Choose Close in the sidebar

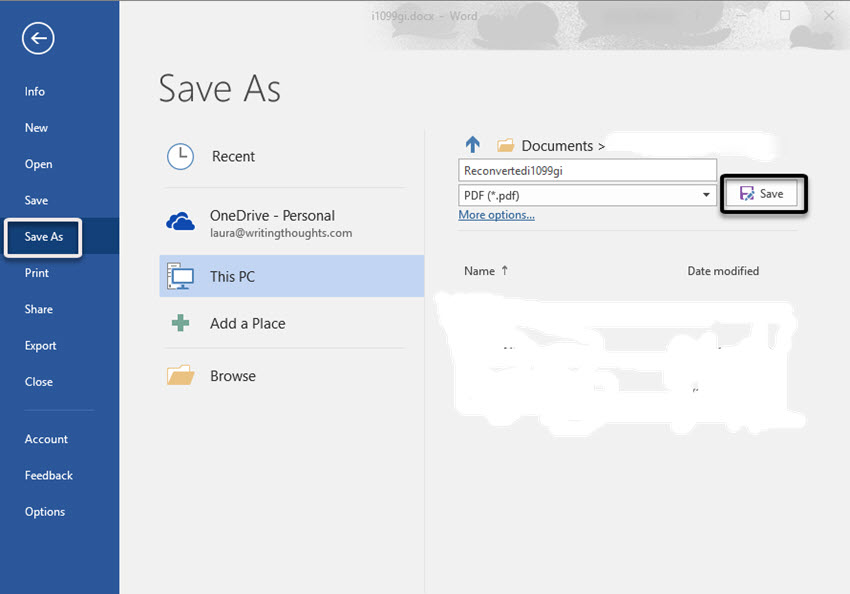pos(38,382)
